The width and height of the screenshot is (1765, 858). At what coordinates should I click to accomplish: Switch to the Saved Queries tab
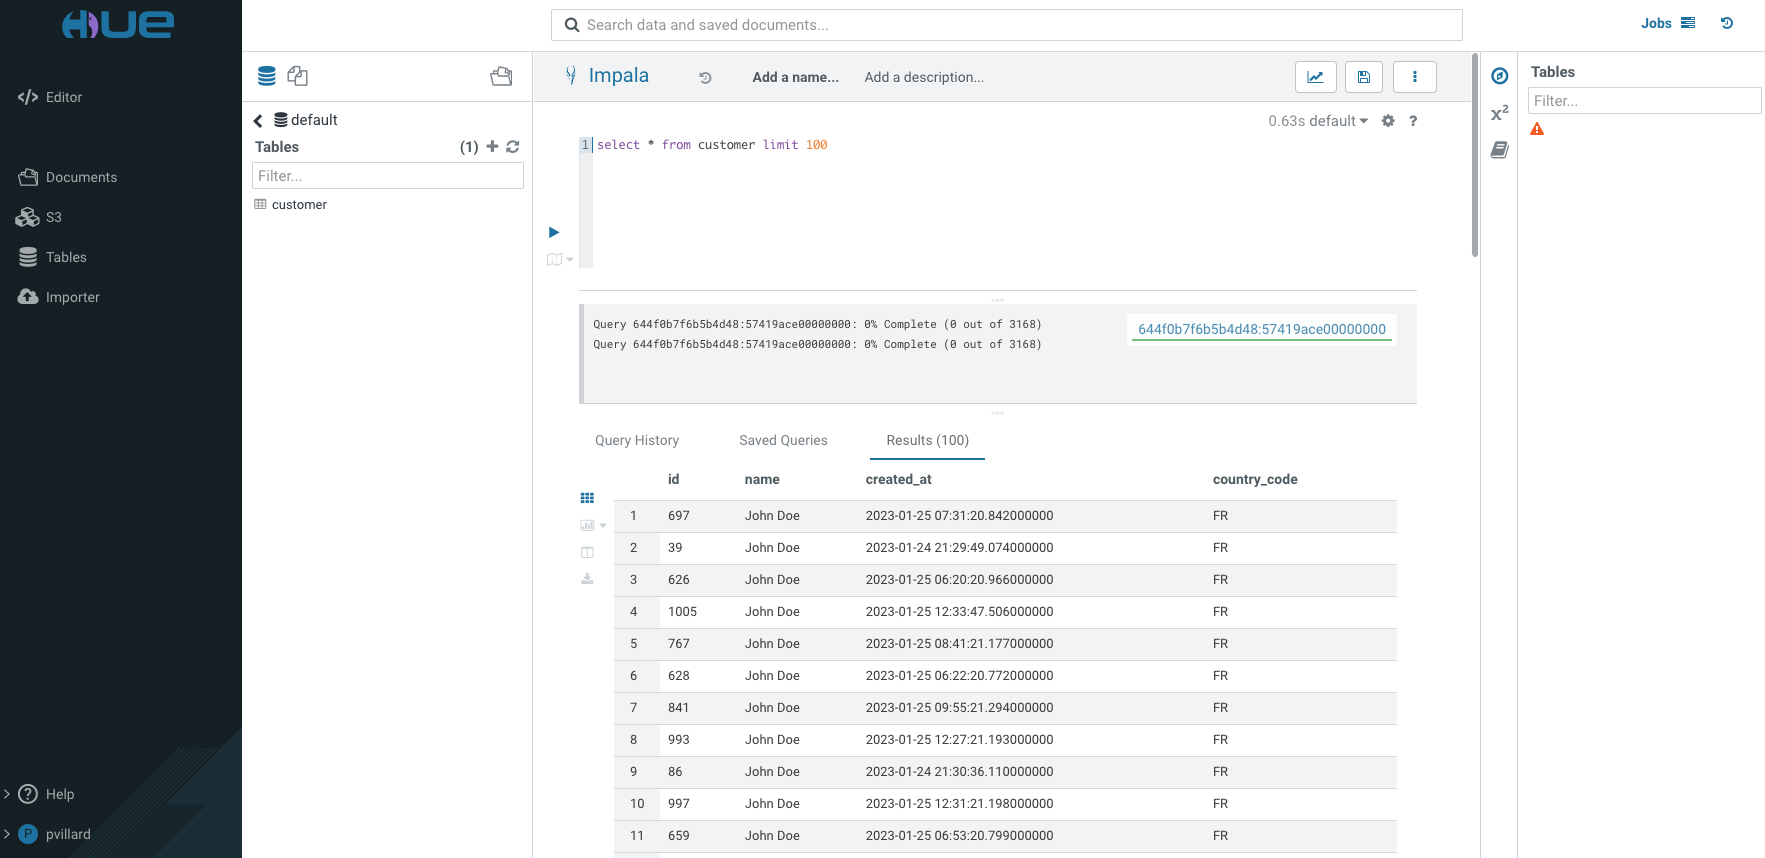[x=783, y=440]
